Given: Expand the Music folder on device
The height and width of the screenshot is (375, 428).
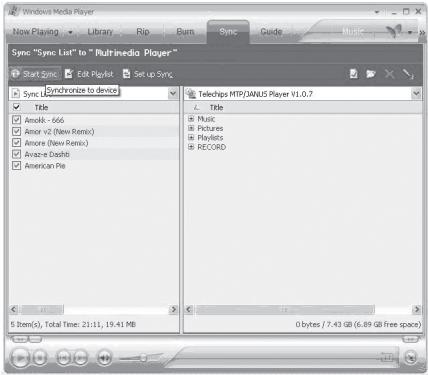Looking at the screenshot, I should coord(191,118).
